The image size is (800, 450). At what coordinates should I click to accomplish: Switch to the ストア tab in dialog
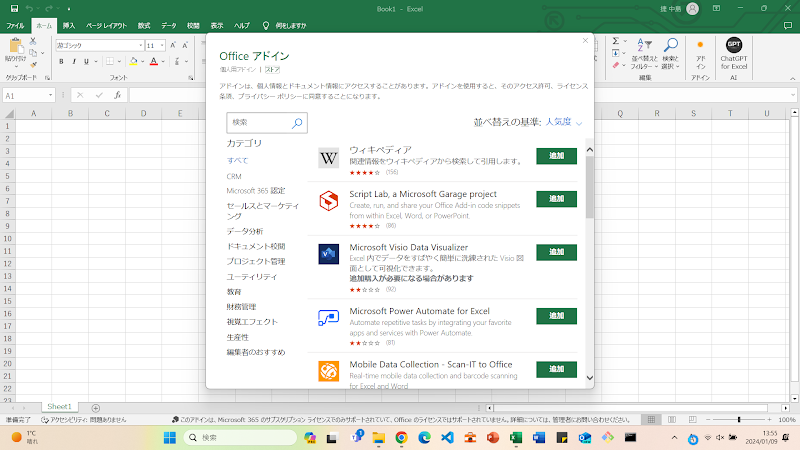point(272,69)
